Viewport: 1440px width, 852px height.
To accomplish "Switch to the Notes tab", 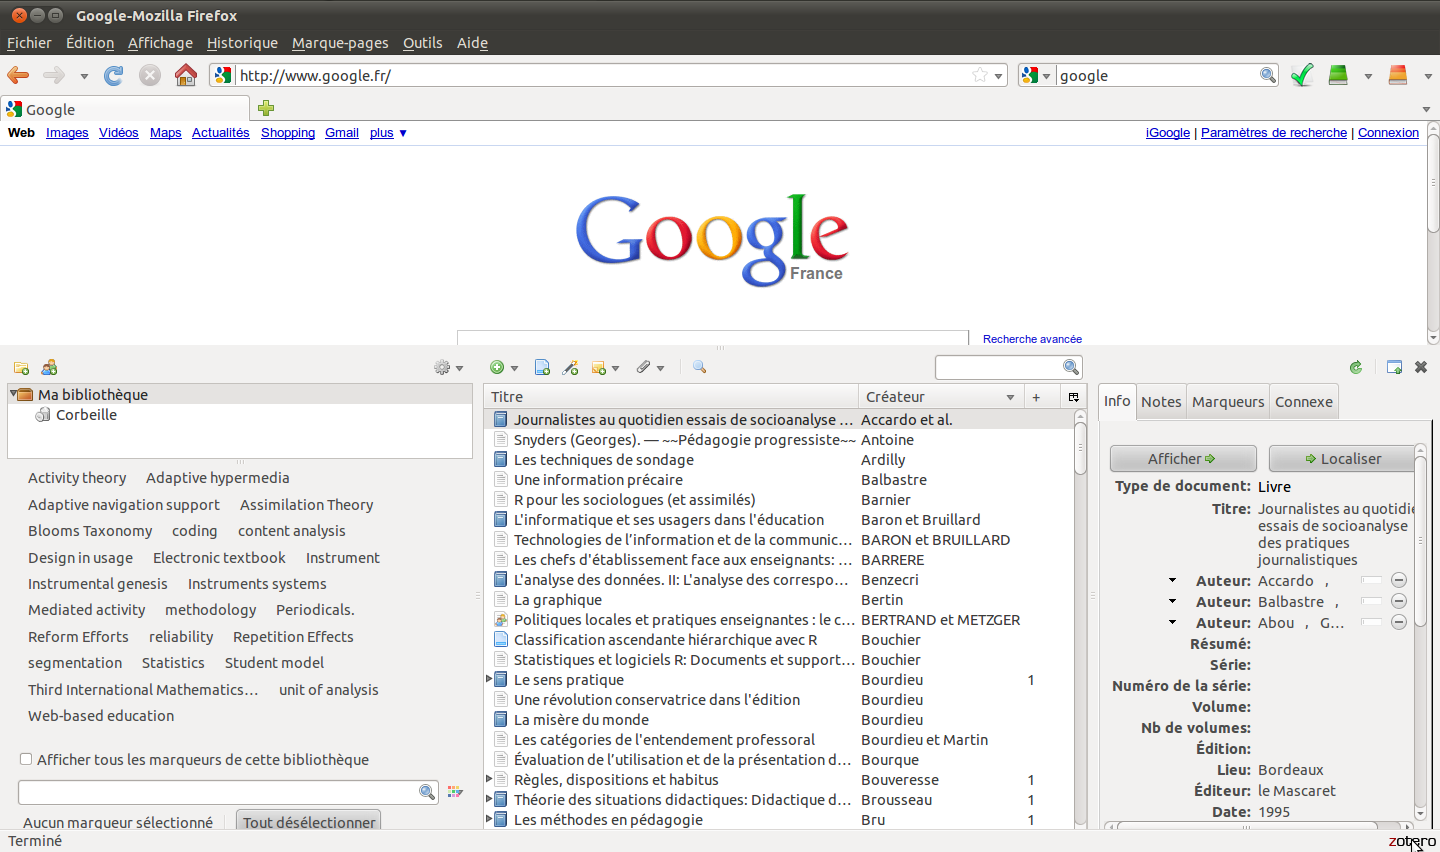I will point(1161,402).
